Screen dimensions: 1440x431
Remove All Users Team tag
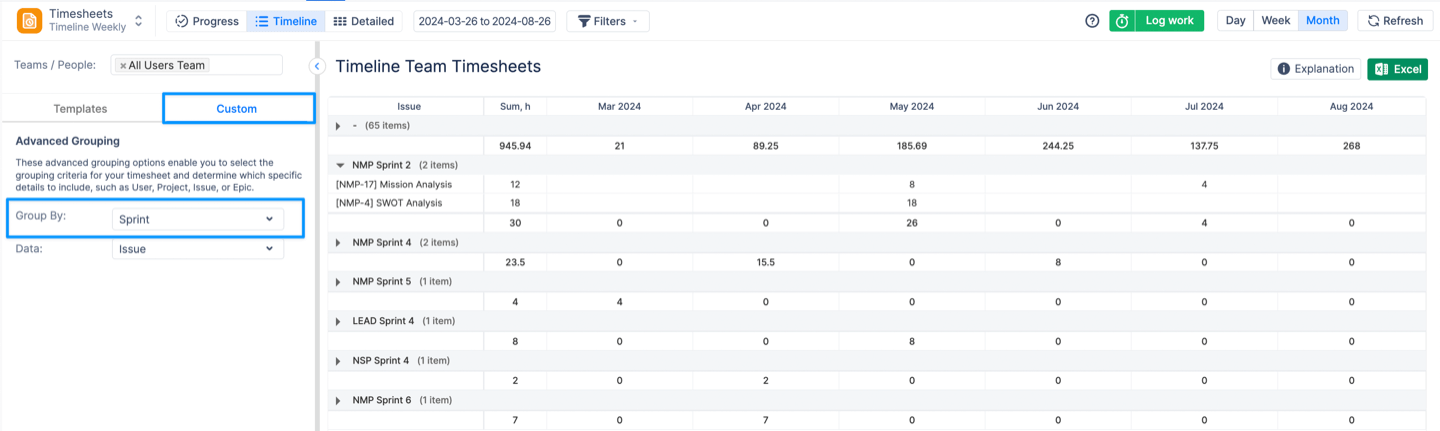tap(123, 66)
